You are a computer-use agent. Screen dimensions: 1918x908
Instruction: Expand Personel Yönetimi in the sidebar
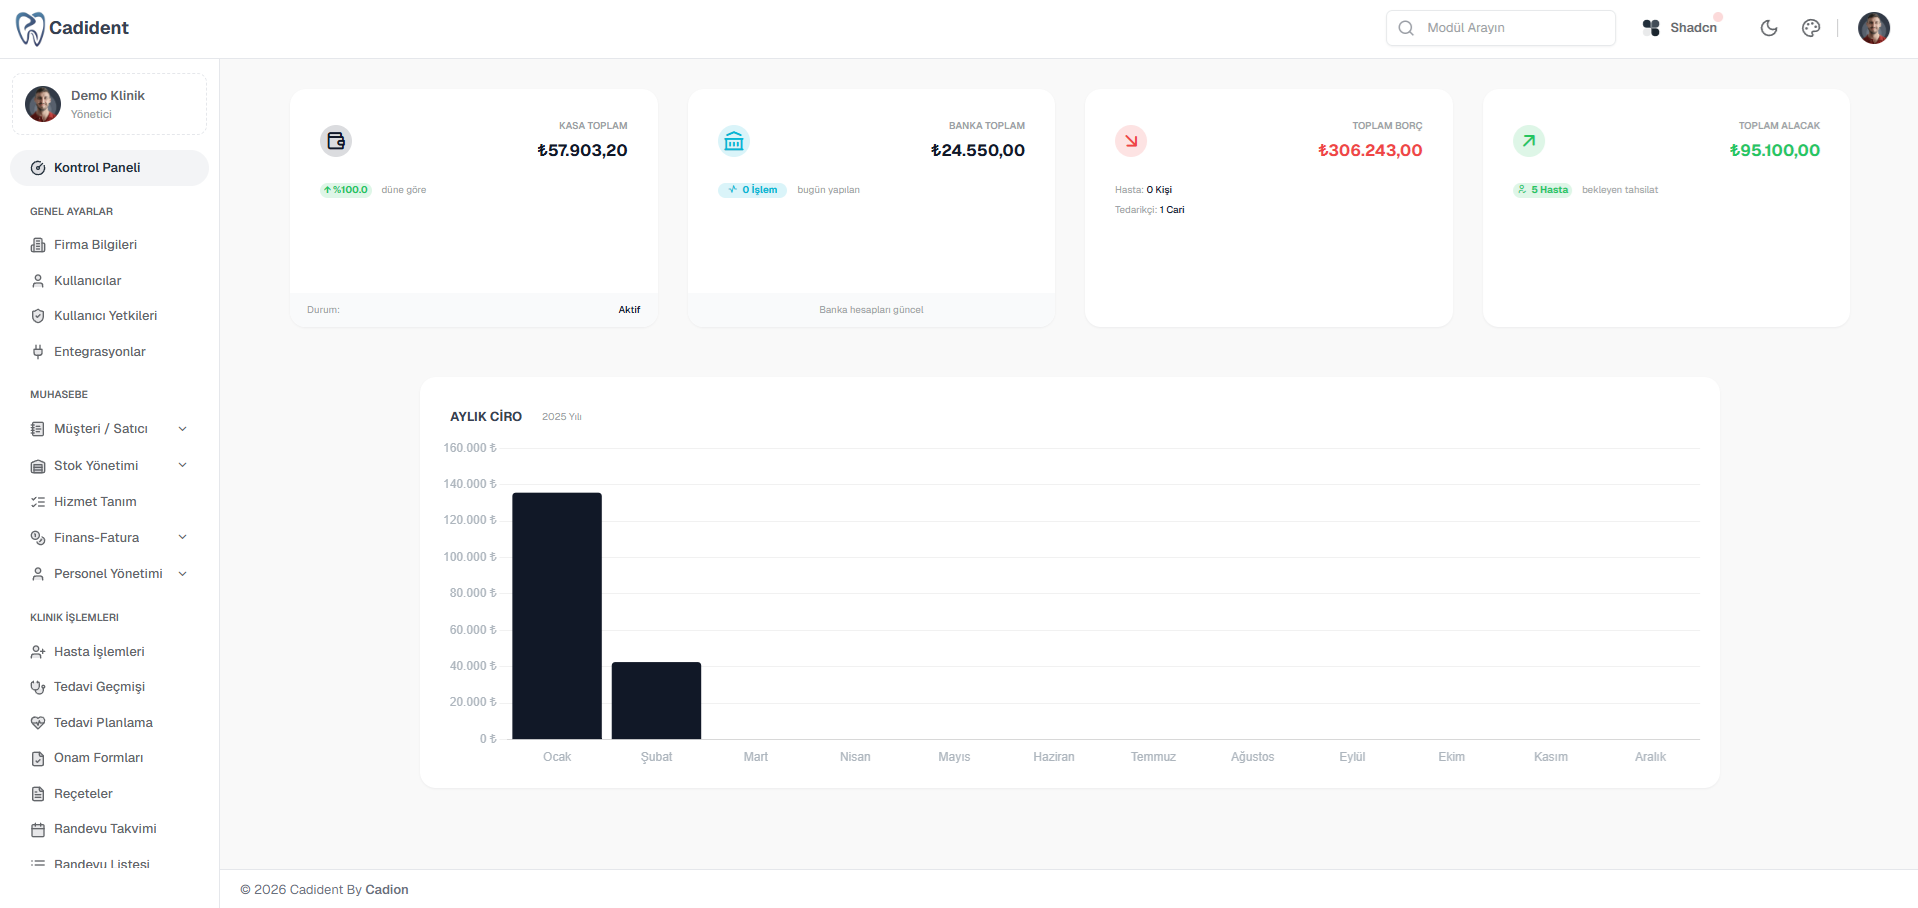[181, 573]
